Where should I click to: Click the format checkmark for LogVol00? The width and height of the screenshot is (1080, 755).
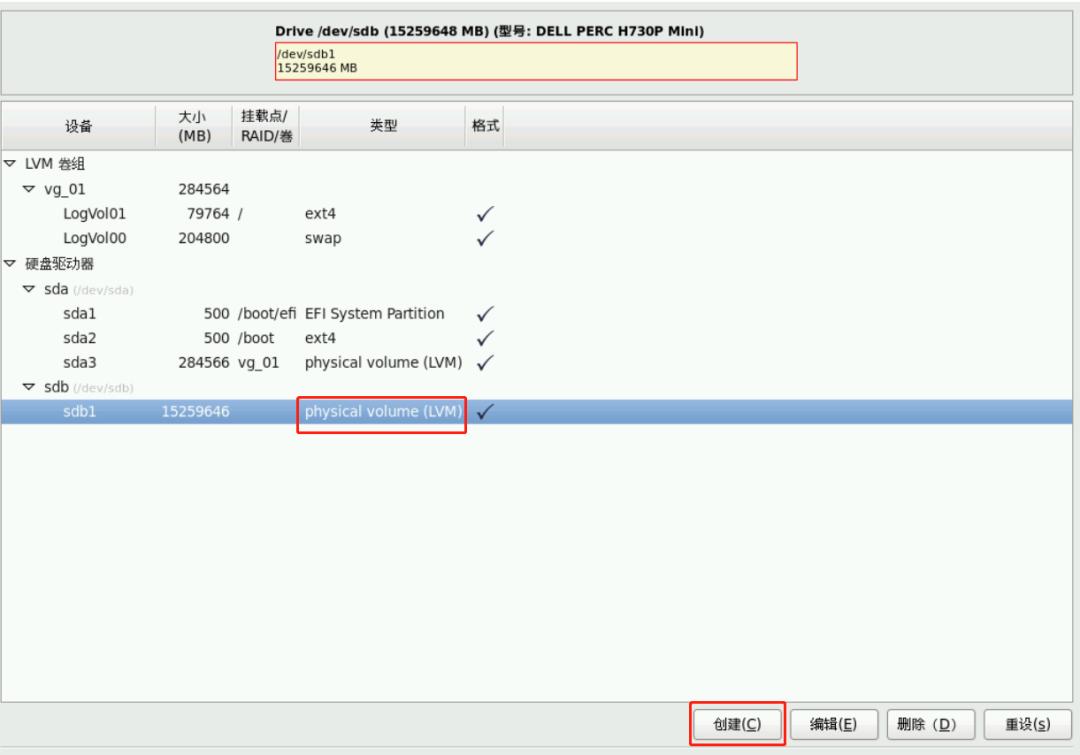[x=485, y=238]
